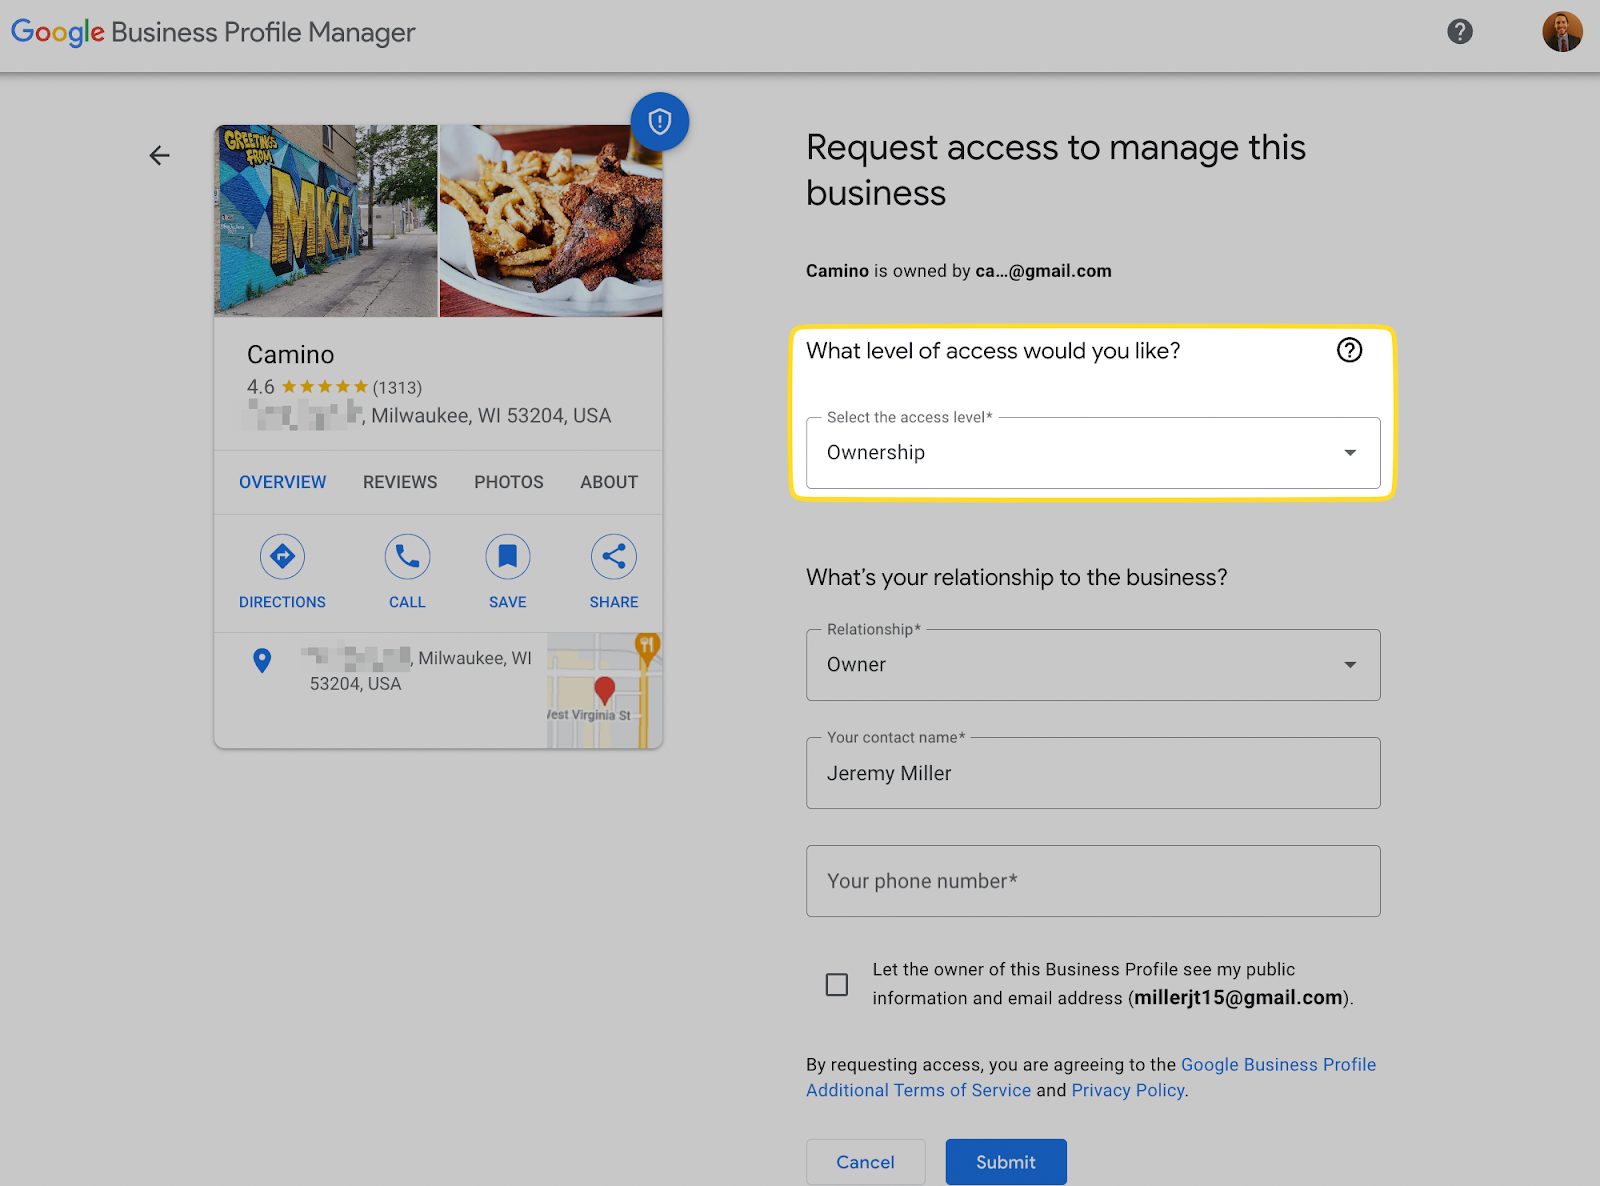
Task: Switch to the REVIEWS tab
Action: 400,482
